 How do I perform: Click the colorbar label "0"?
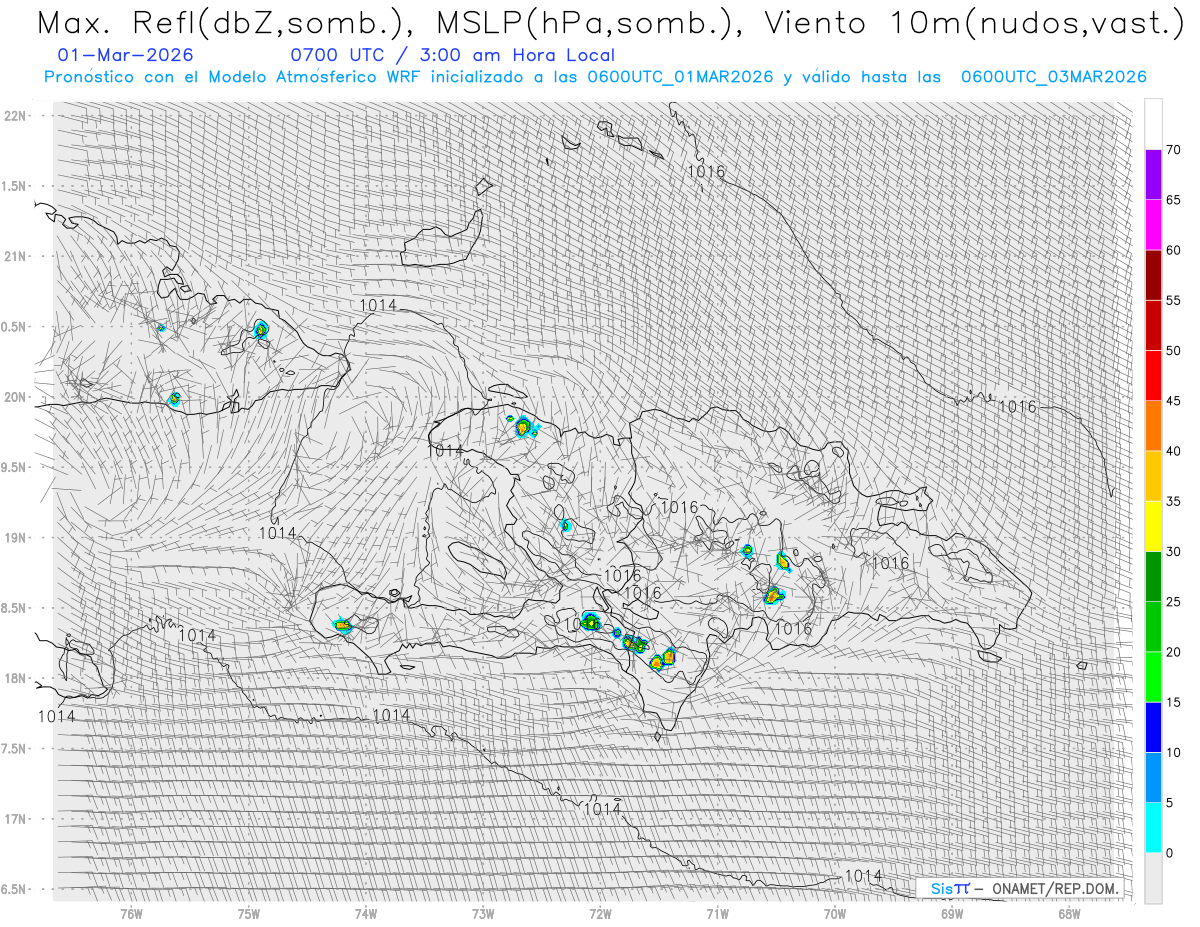1170,853
